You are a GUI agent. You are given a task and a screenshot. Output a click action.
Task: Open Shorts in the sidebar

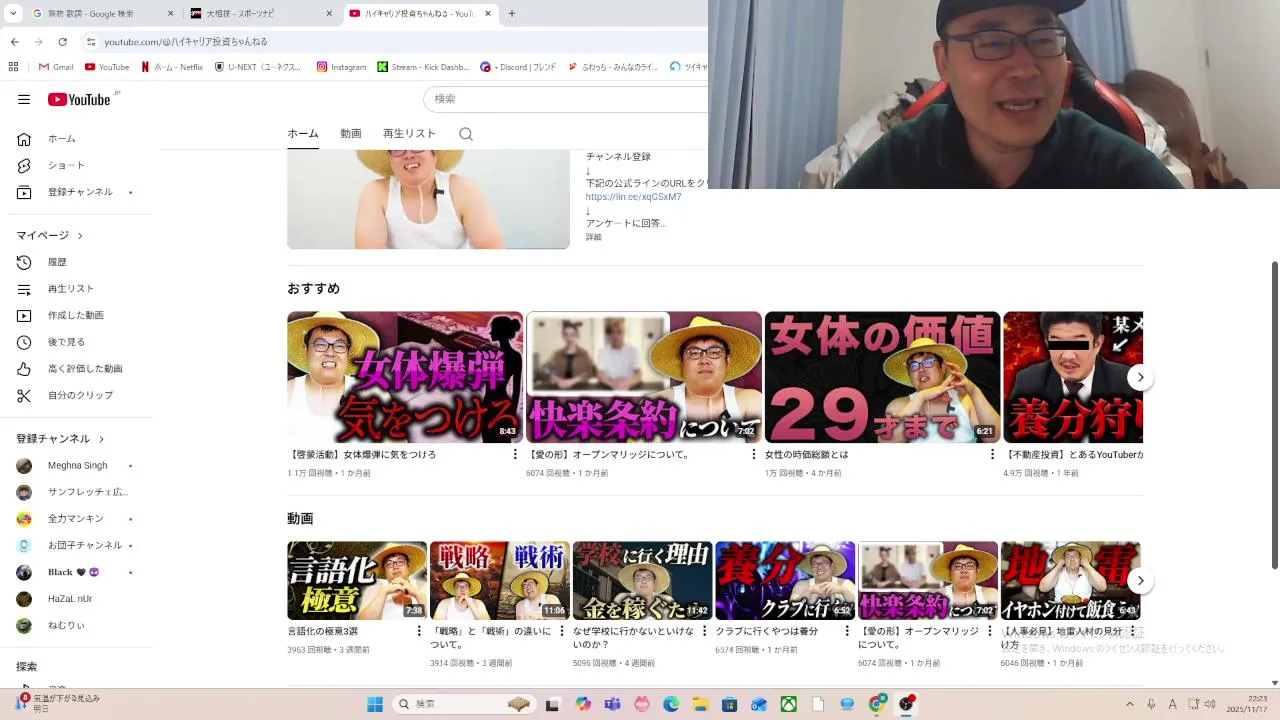click(76, 165)
